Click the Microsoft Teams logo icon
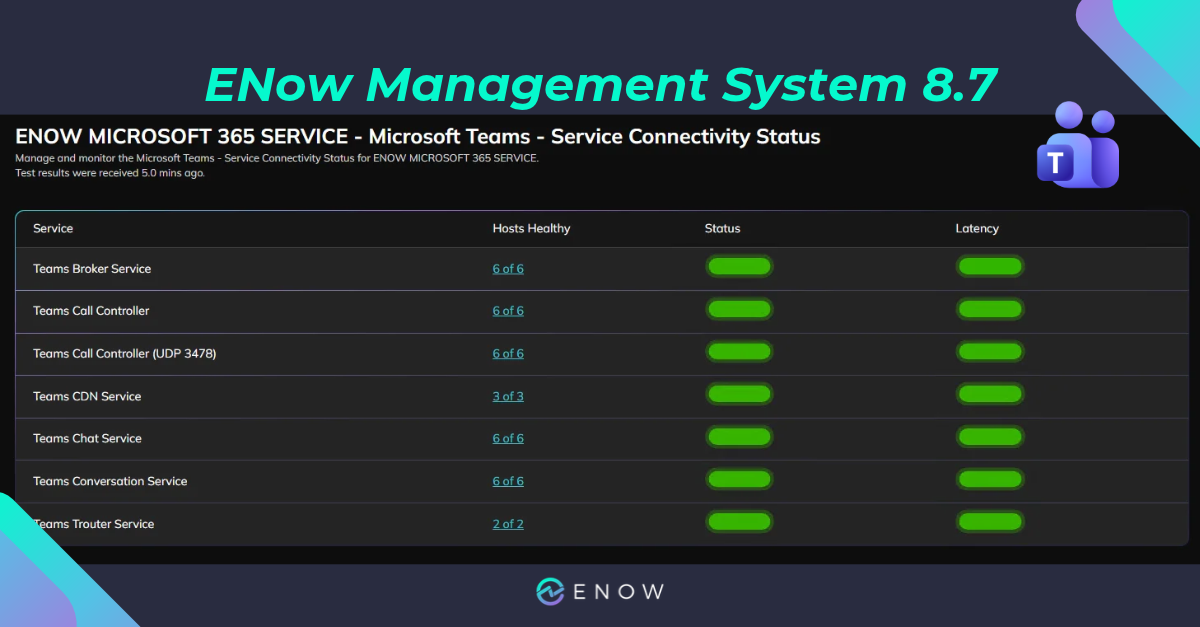Viewport: 1200px width, 627px height. tap(1077, 144)
